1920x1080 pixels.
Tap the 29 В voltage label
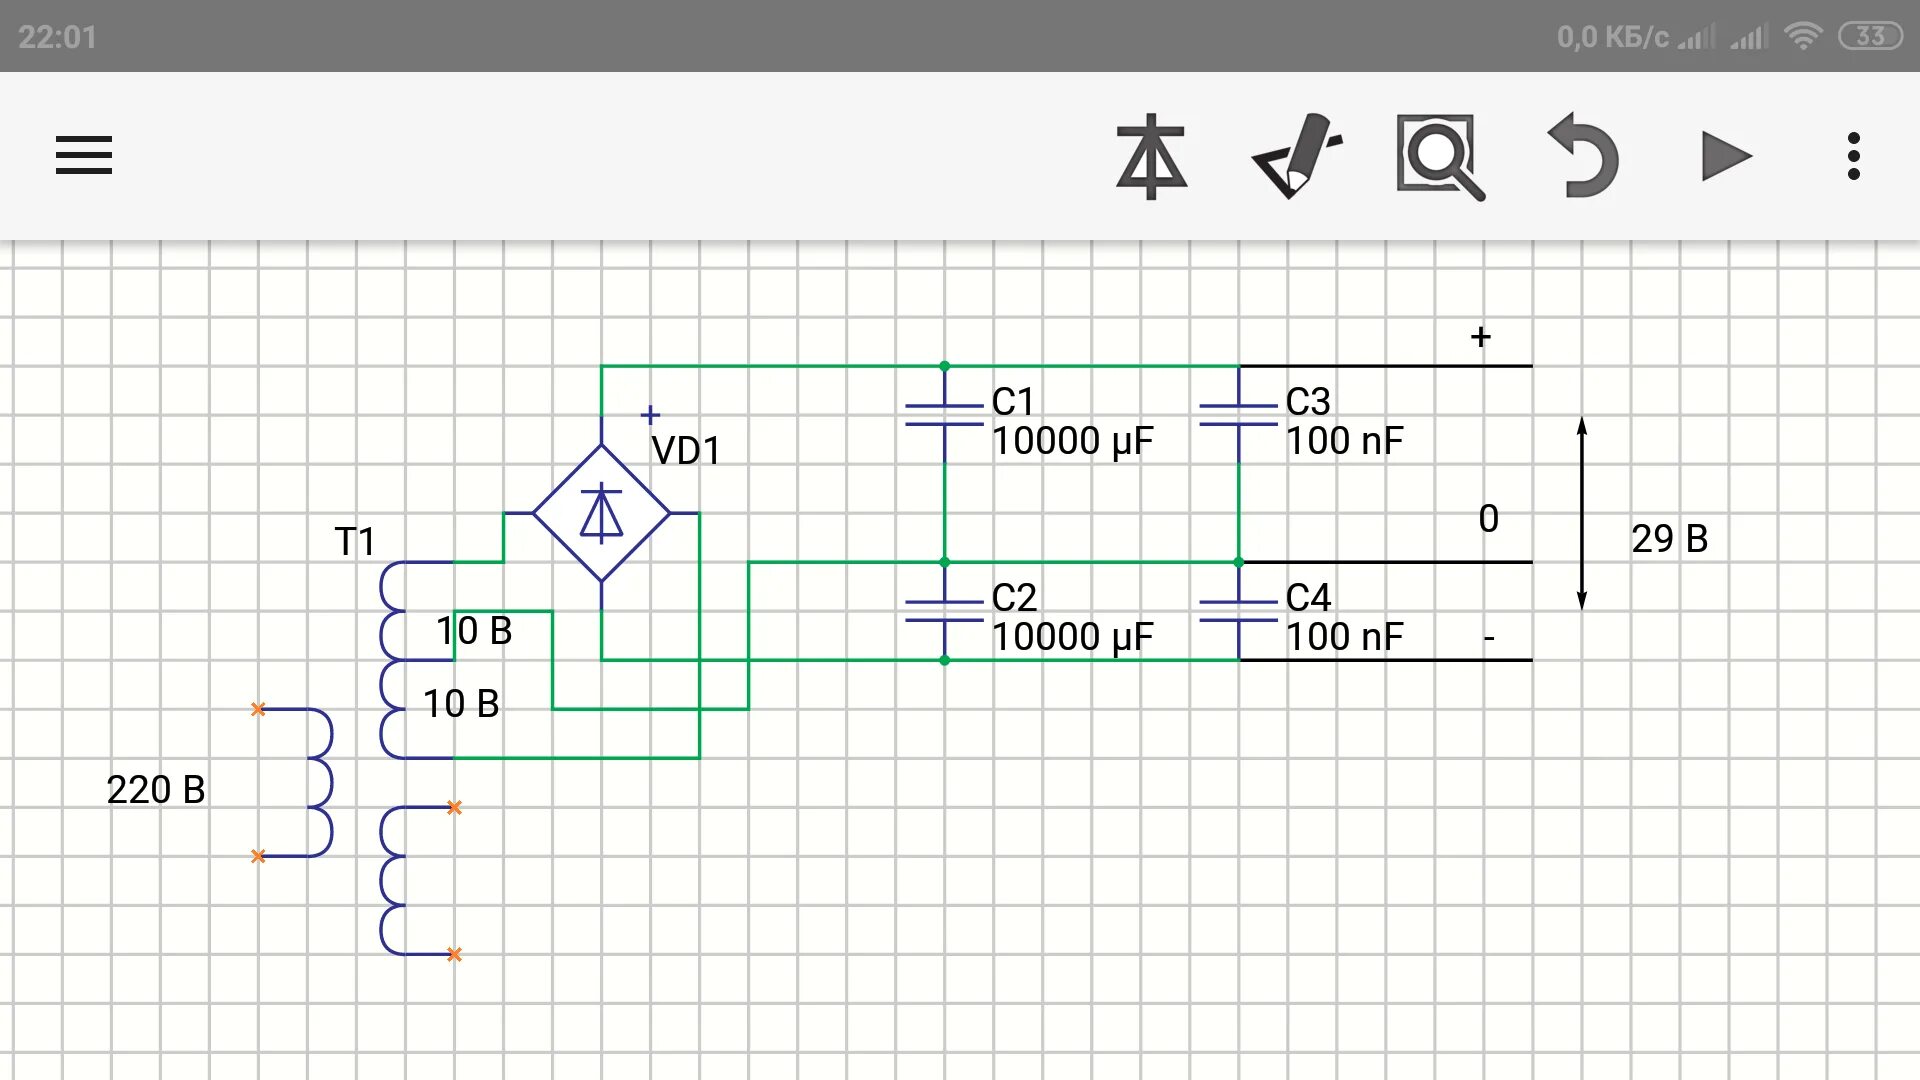1669,539
